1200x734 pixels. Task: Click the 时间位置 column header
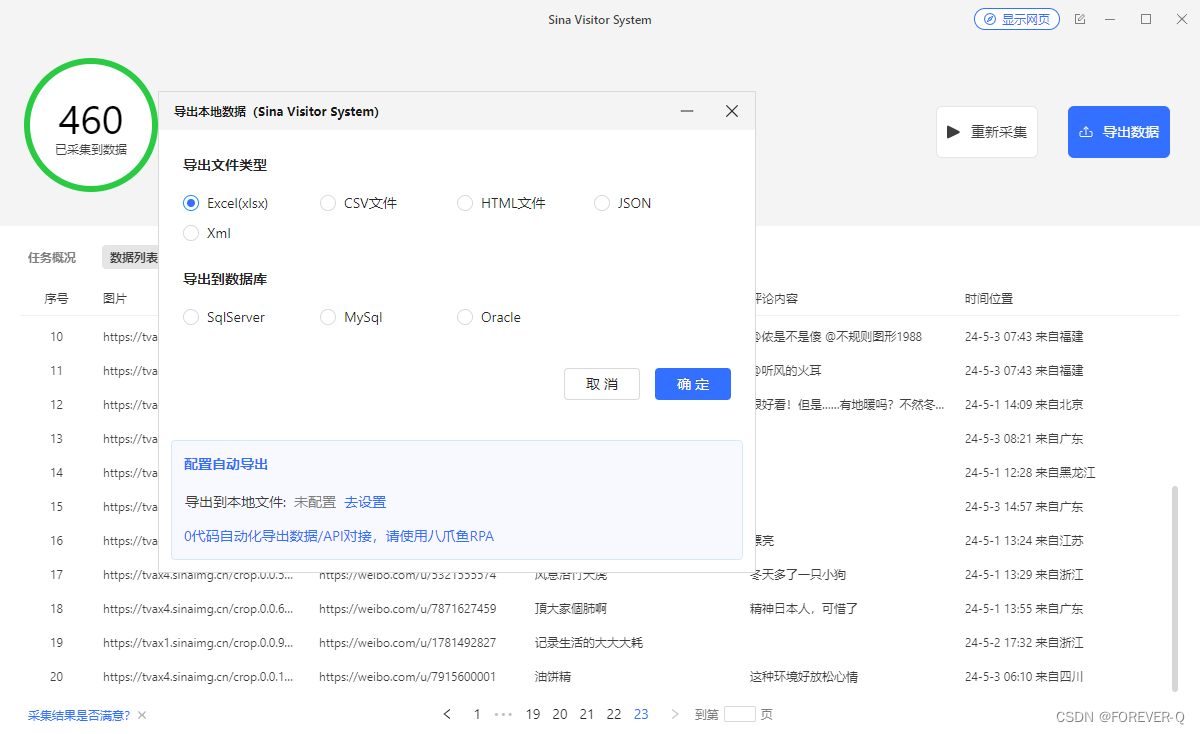click(x=989, y=299)
